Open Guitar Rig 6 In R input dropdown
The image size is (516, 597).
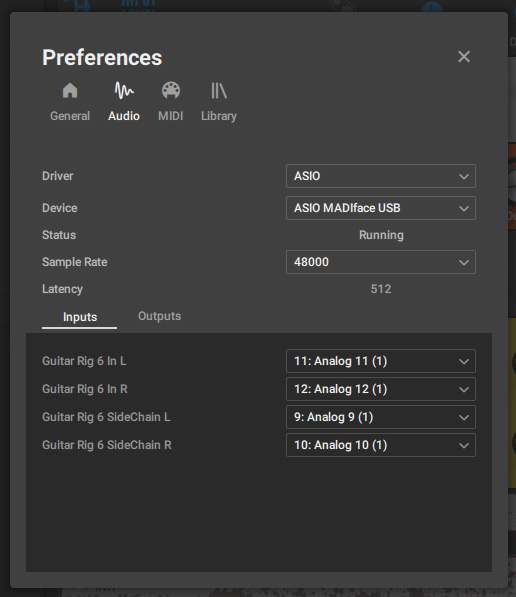(x=381, y=389)
